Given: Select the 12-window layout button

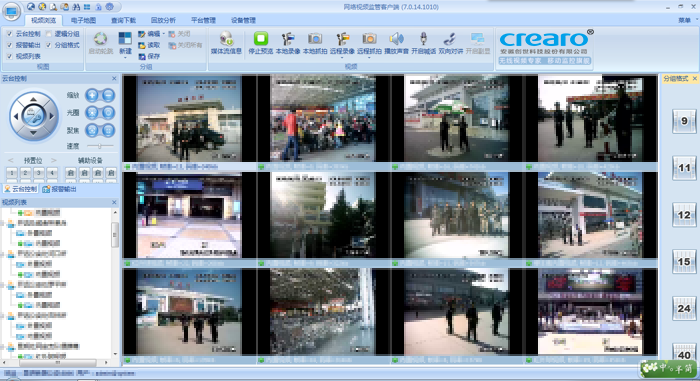Looking at the screenshot, I should click(684, 215).
